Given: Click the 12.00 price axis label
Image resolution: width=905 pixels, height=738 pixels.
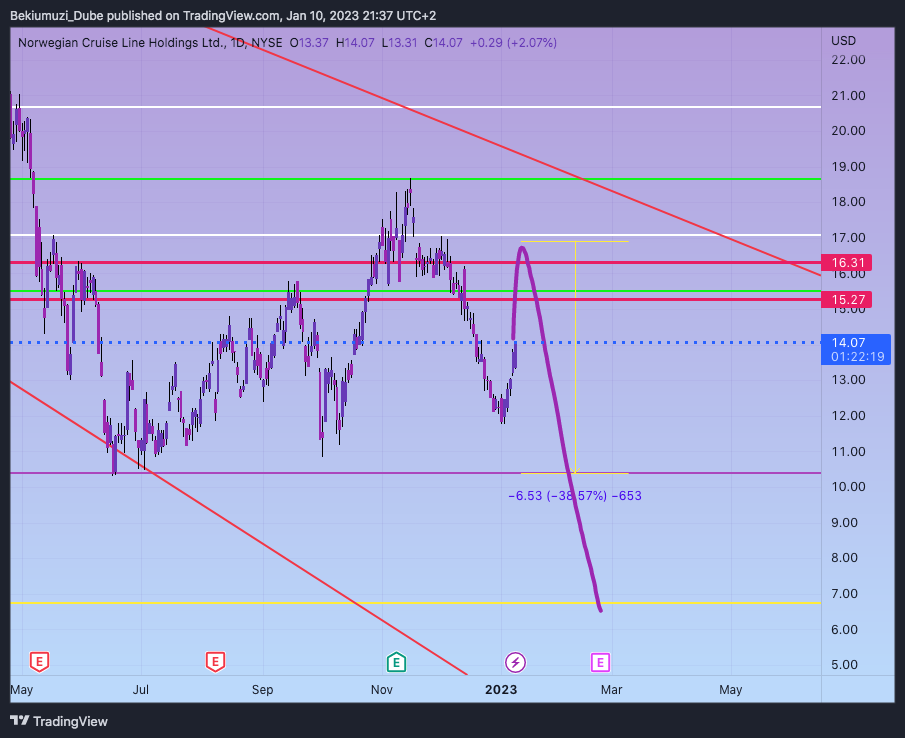Looking at the screenshot, I should click(x=848, y=415).
